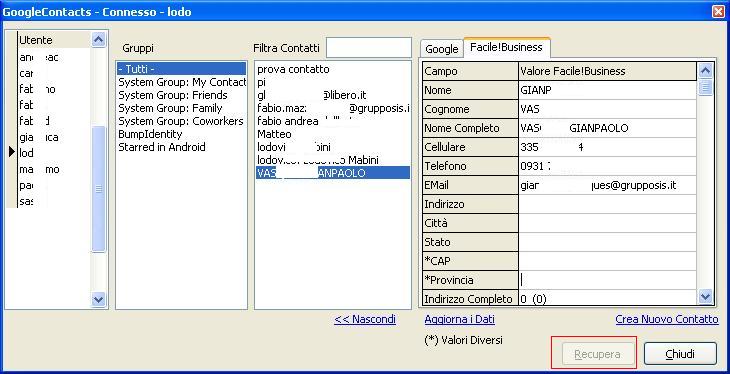
Task: Click the Telefono value cell
Action: point(607,166)
